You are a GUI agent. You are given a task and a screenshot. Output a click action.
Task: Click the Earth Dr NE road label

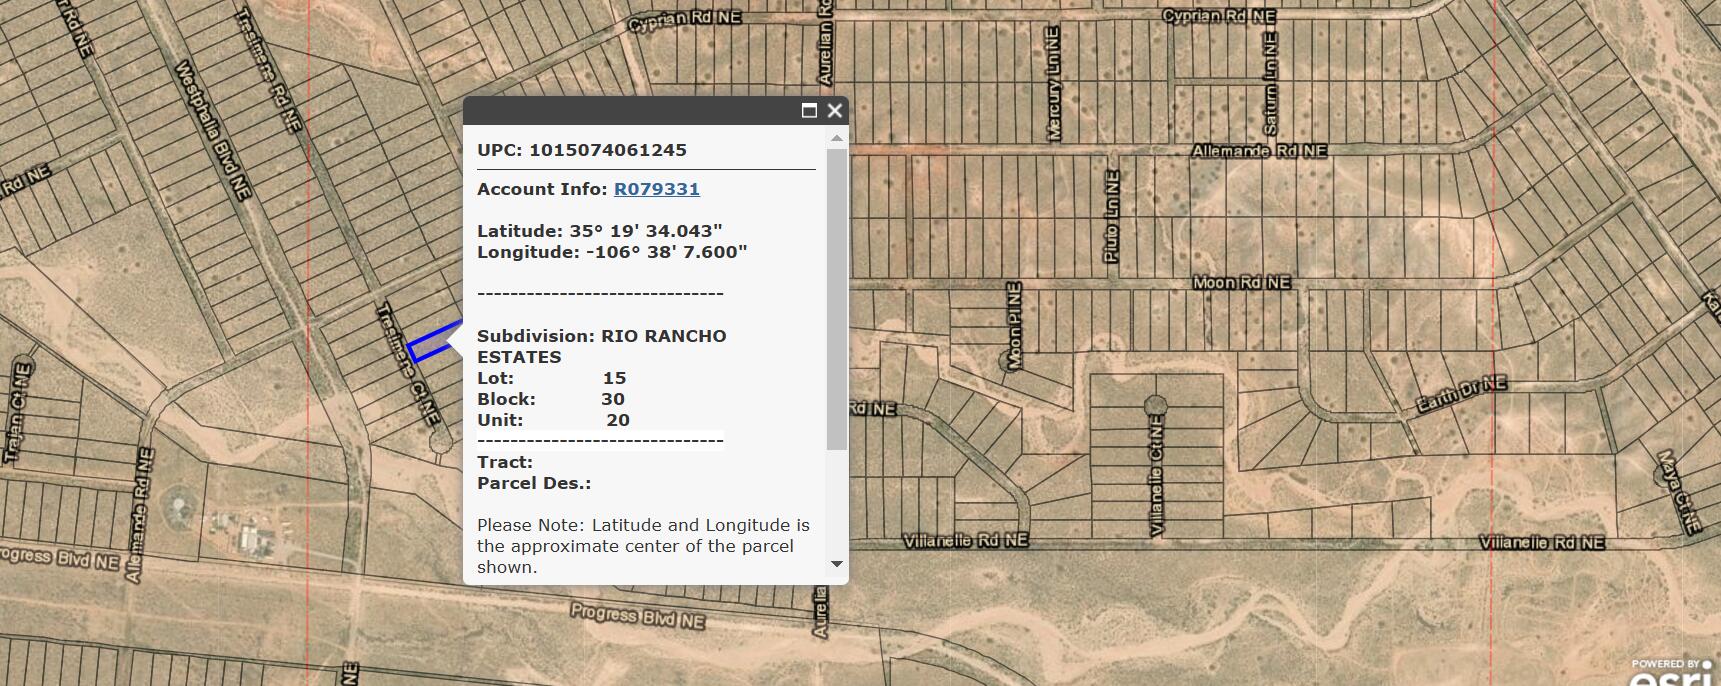tap(1461, 396)
